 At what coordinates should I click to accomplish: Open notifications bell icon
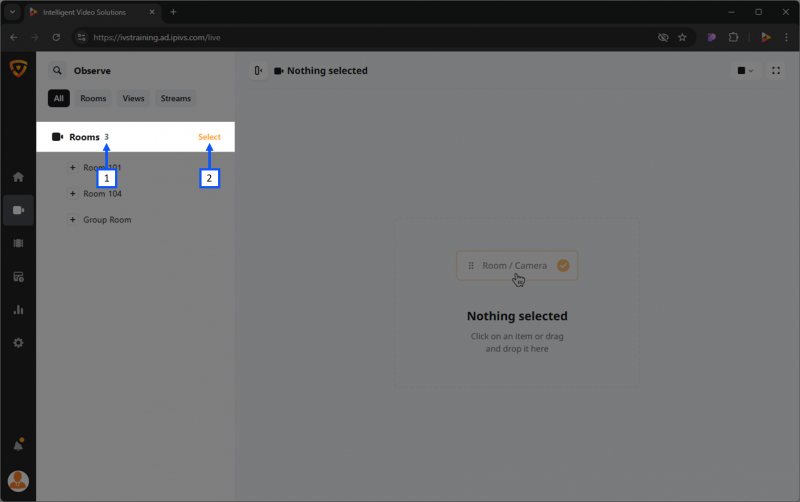[18, 445]
